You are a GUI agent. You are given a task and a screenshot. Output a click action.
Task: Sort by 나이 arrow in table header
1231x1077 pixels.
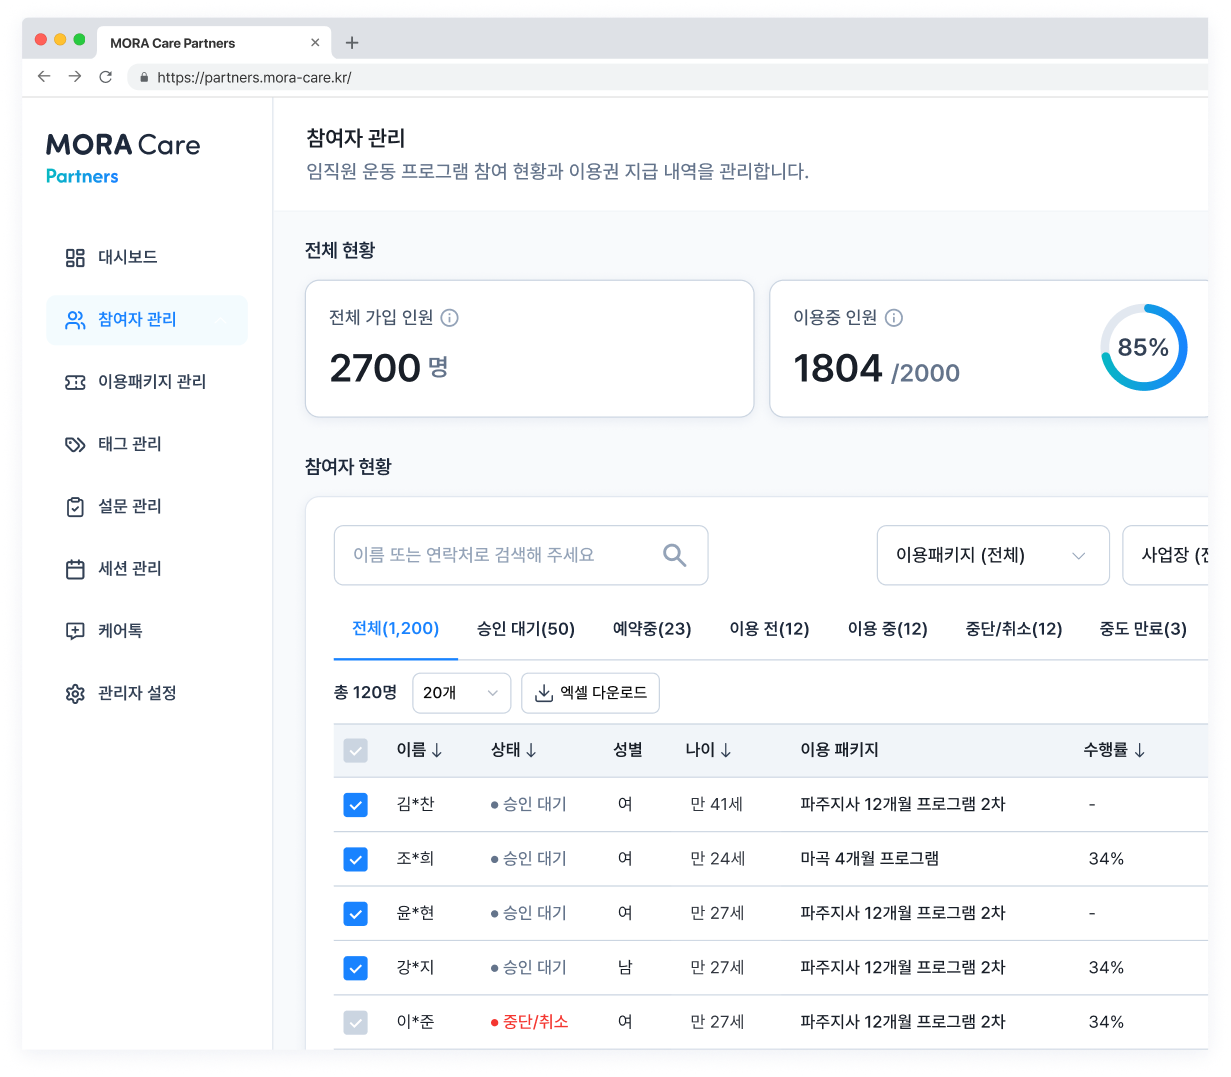click(x=726, y=750)
